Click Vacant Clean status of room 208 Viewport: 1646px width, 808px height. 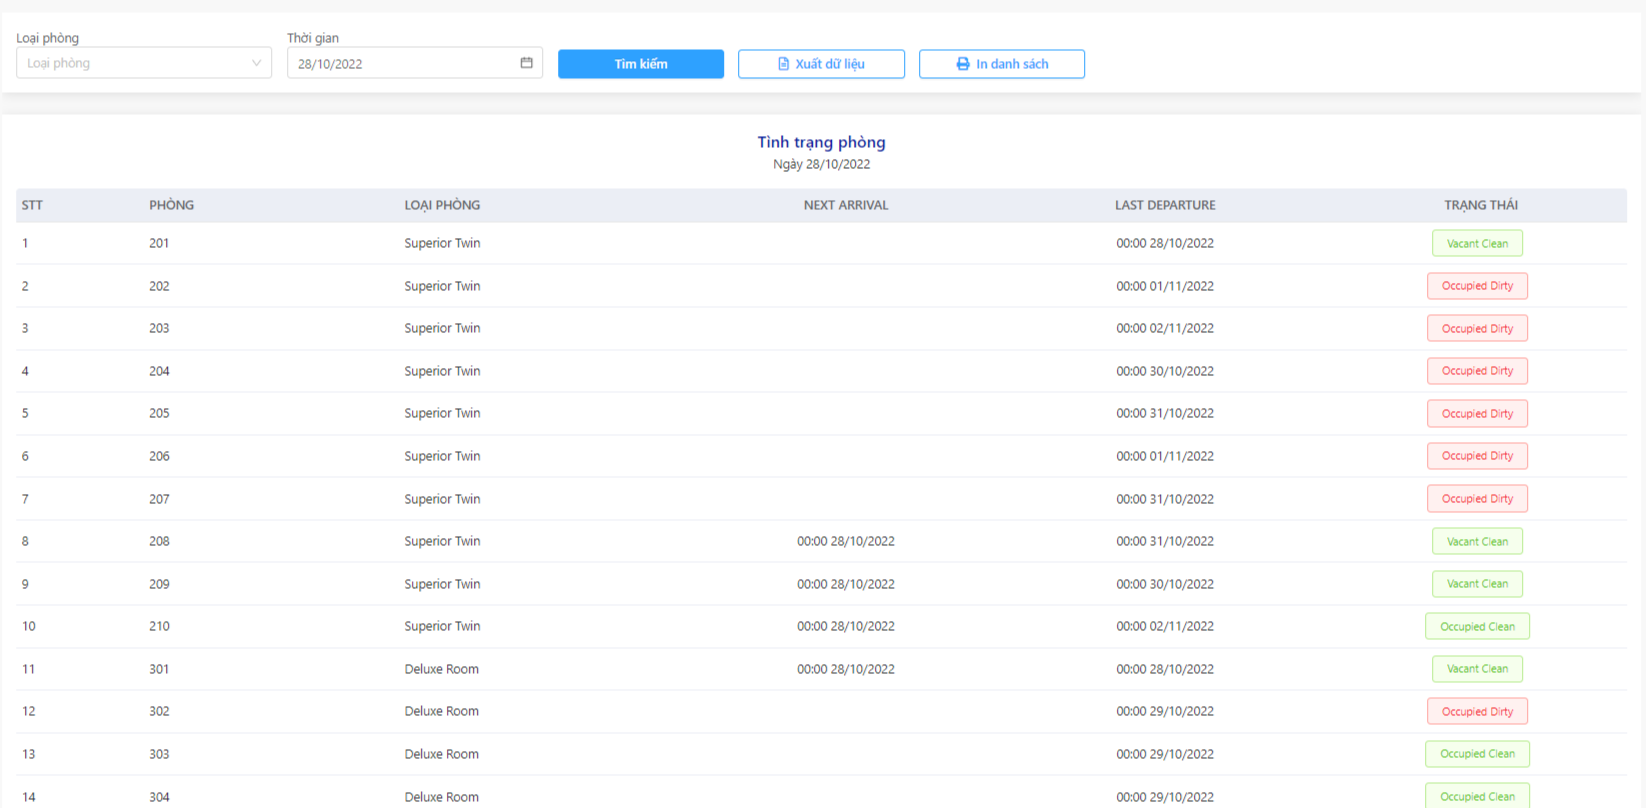tap(1477, 541)
